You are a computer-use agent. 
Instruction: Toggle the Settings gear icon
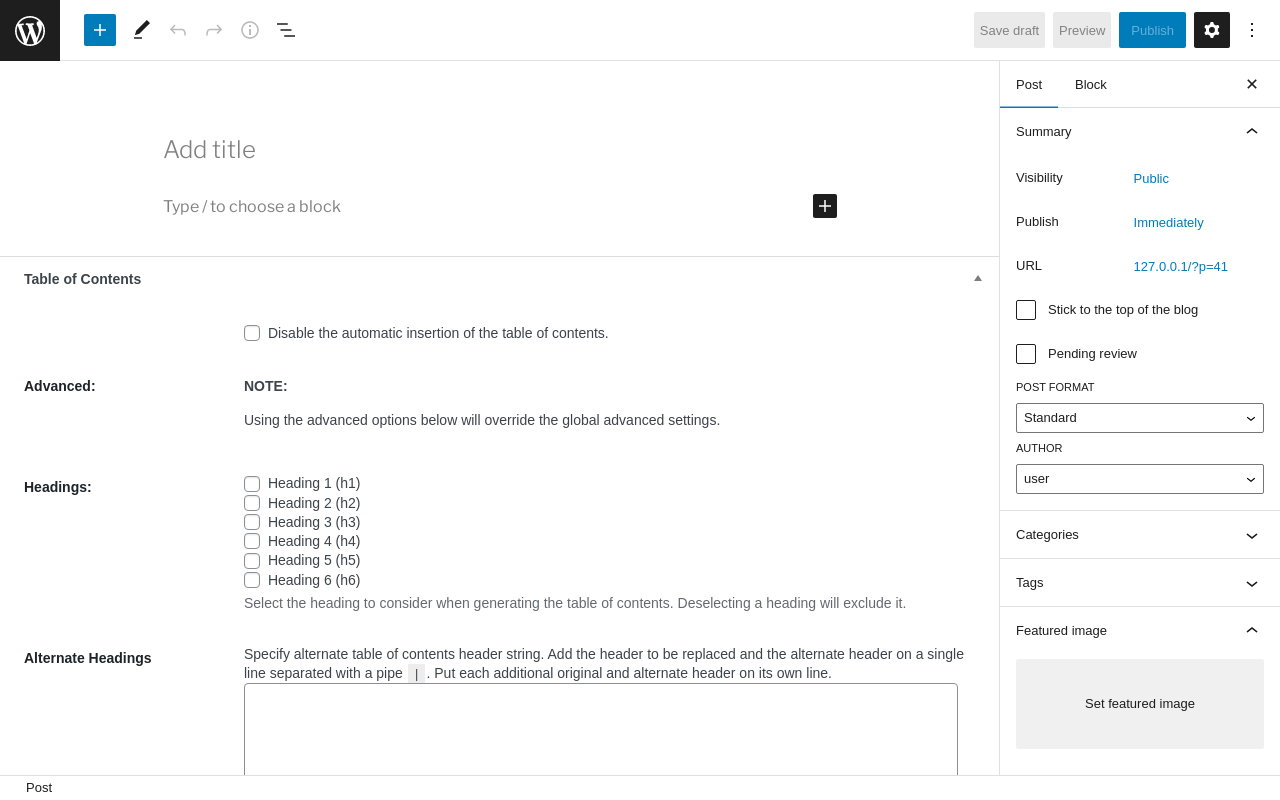(1212, 30)
